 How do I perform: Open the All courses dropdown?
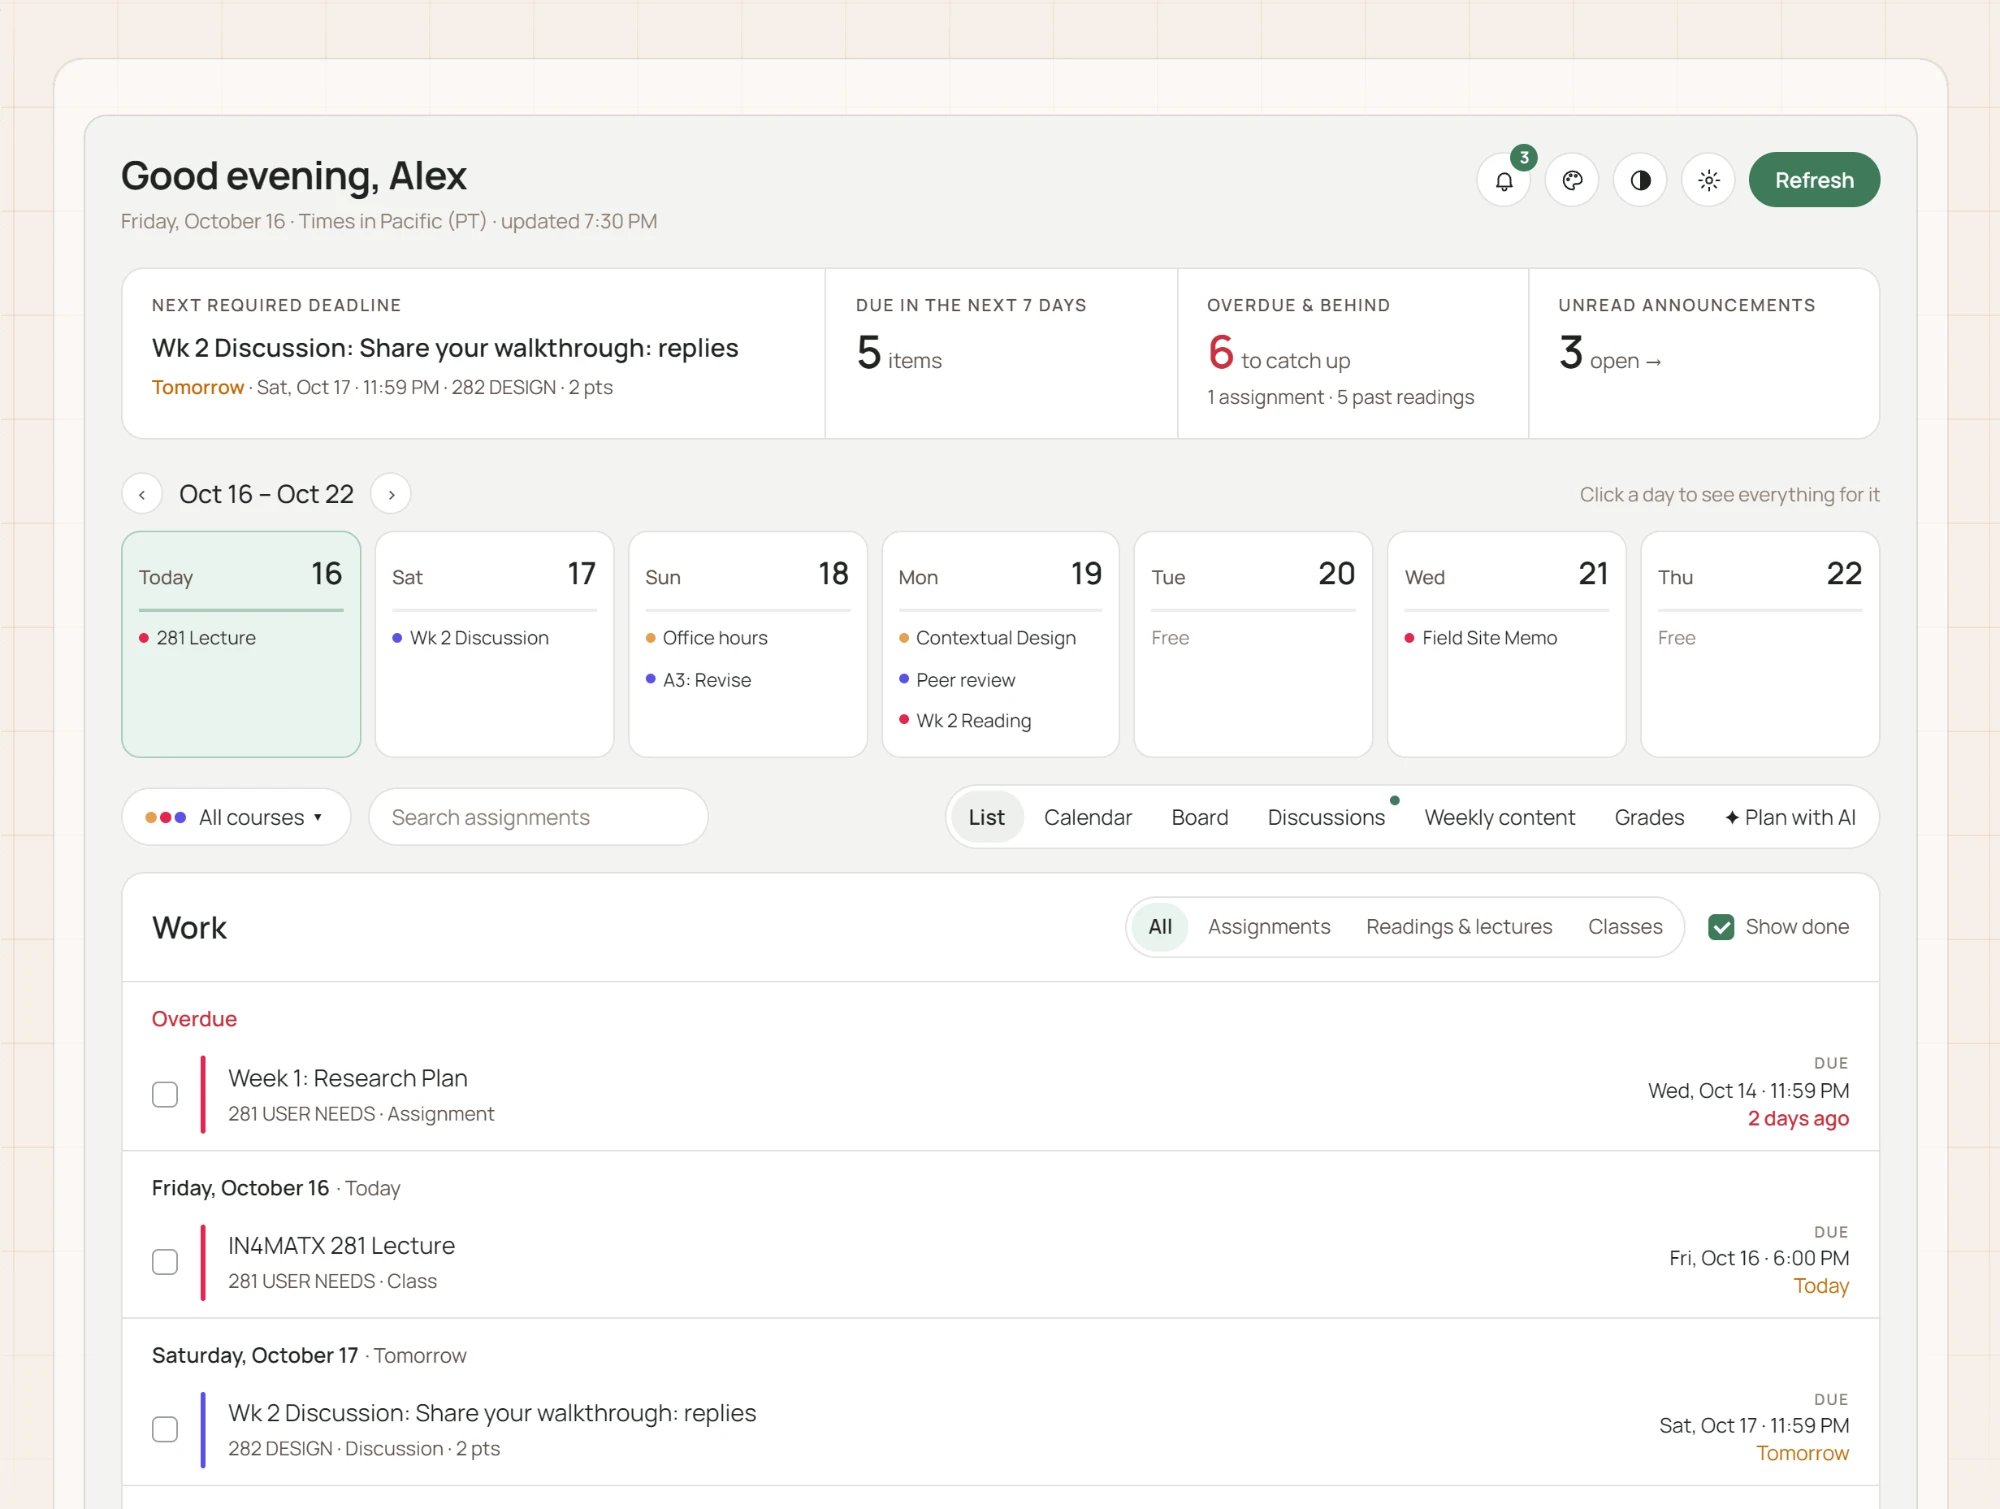236,817
